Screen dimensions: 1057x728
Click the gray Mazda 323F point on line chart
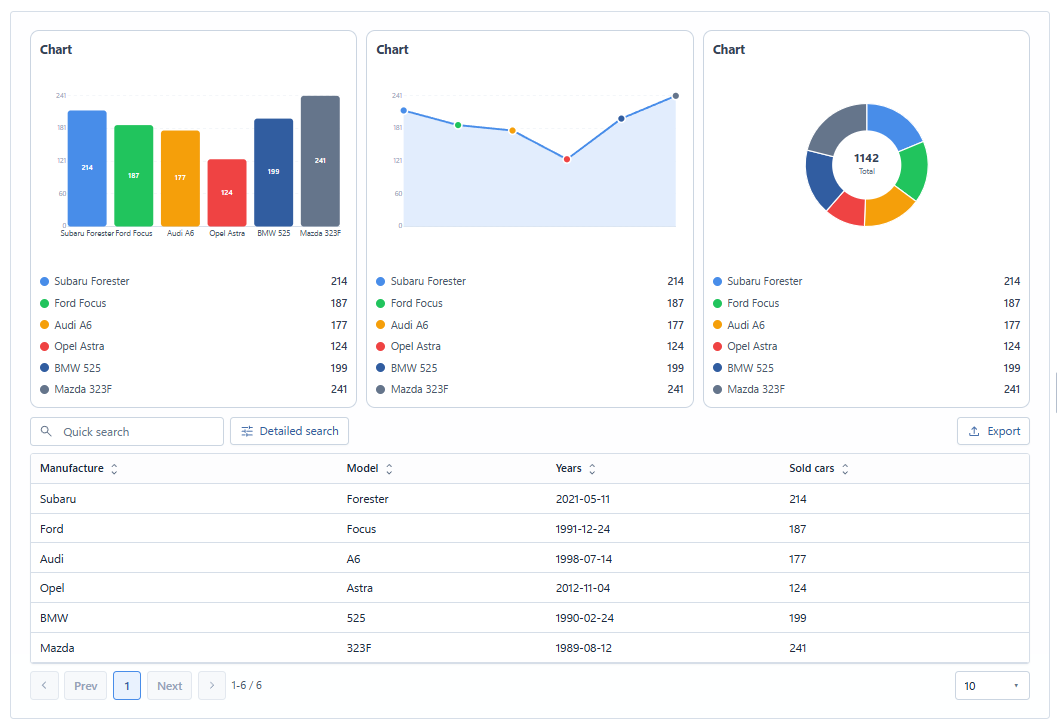[675, 96]
